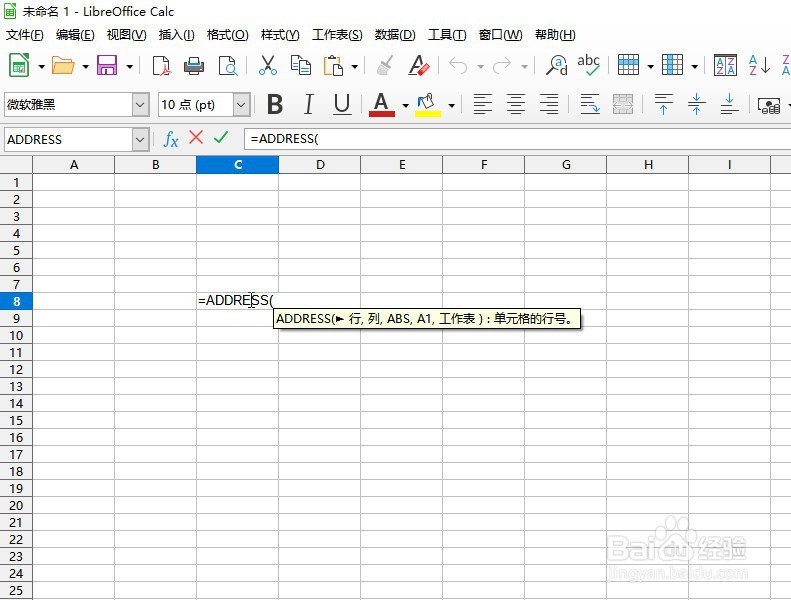
Task: Center cell content vertically
Action: [697, 105]
